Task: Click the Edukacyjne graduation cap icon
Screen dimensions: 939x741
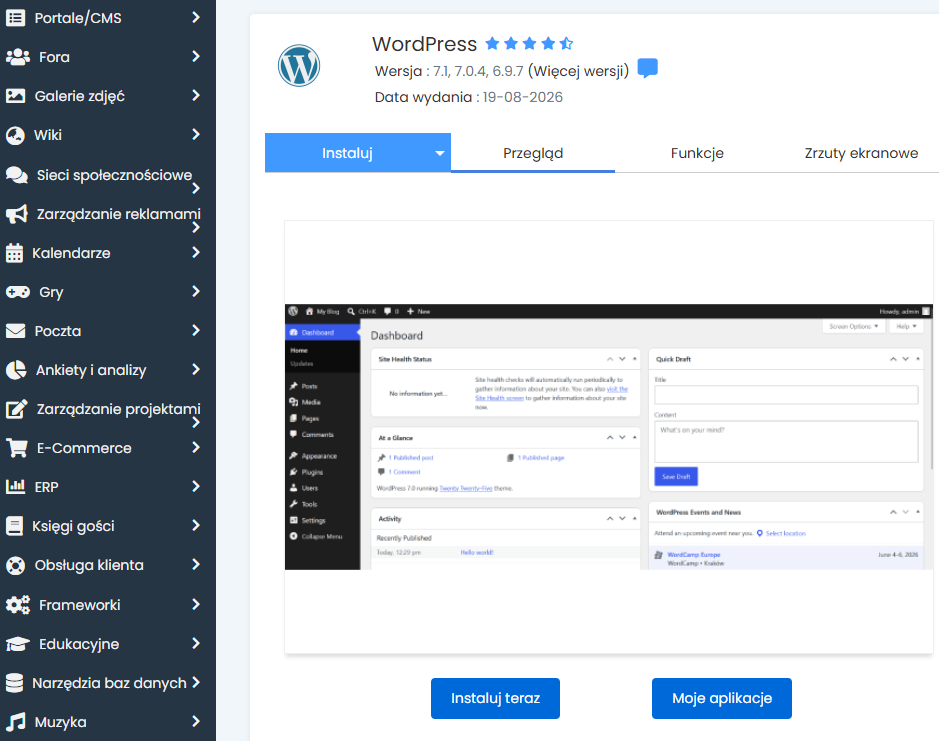Action: point(17,644)
